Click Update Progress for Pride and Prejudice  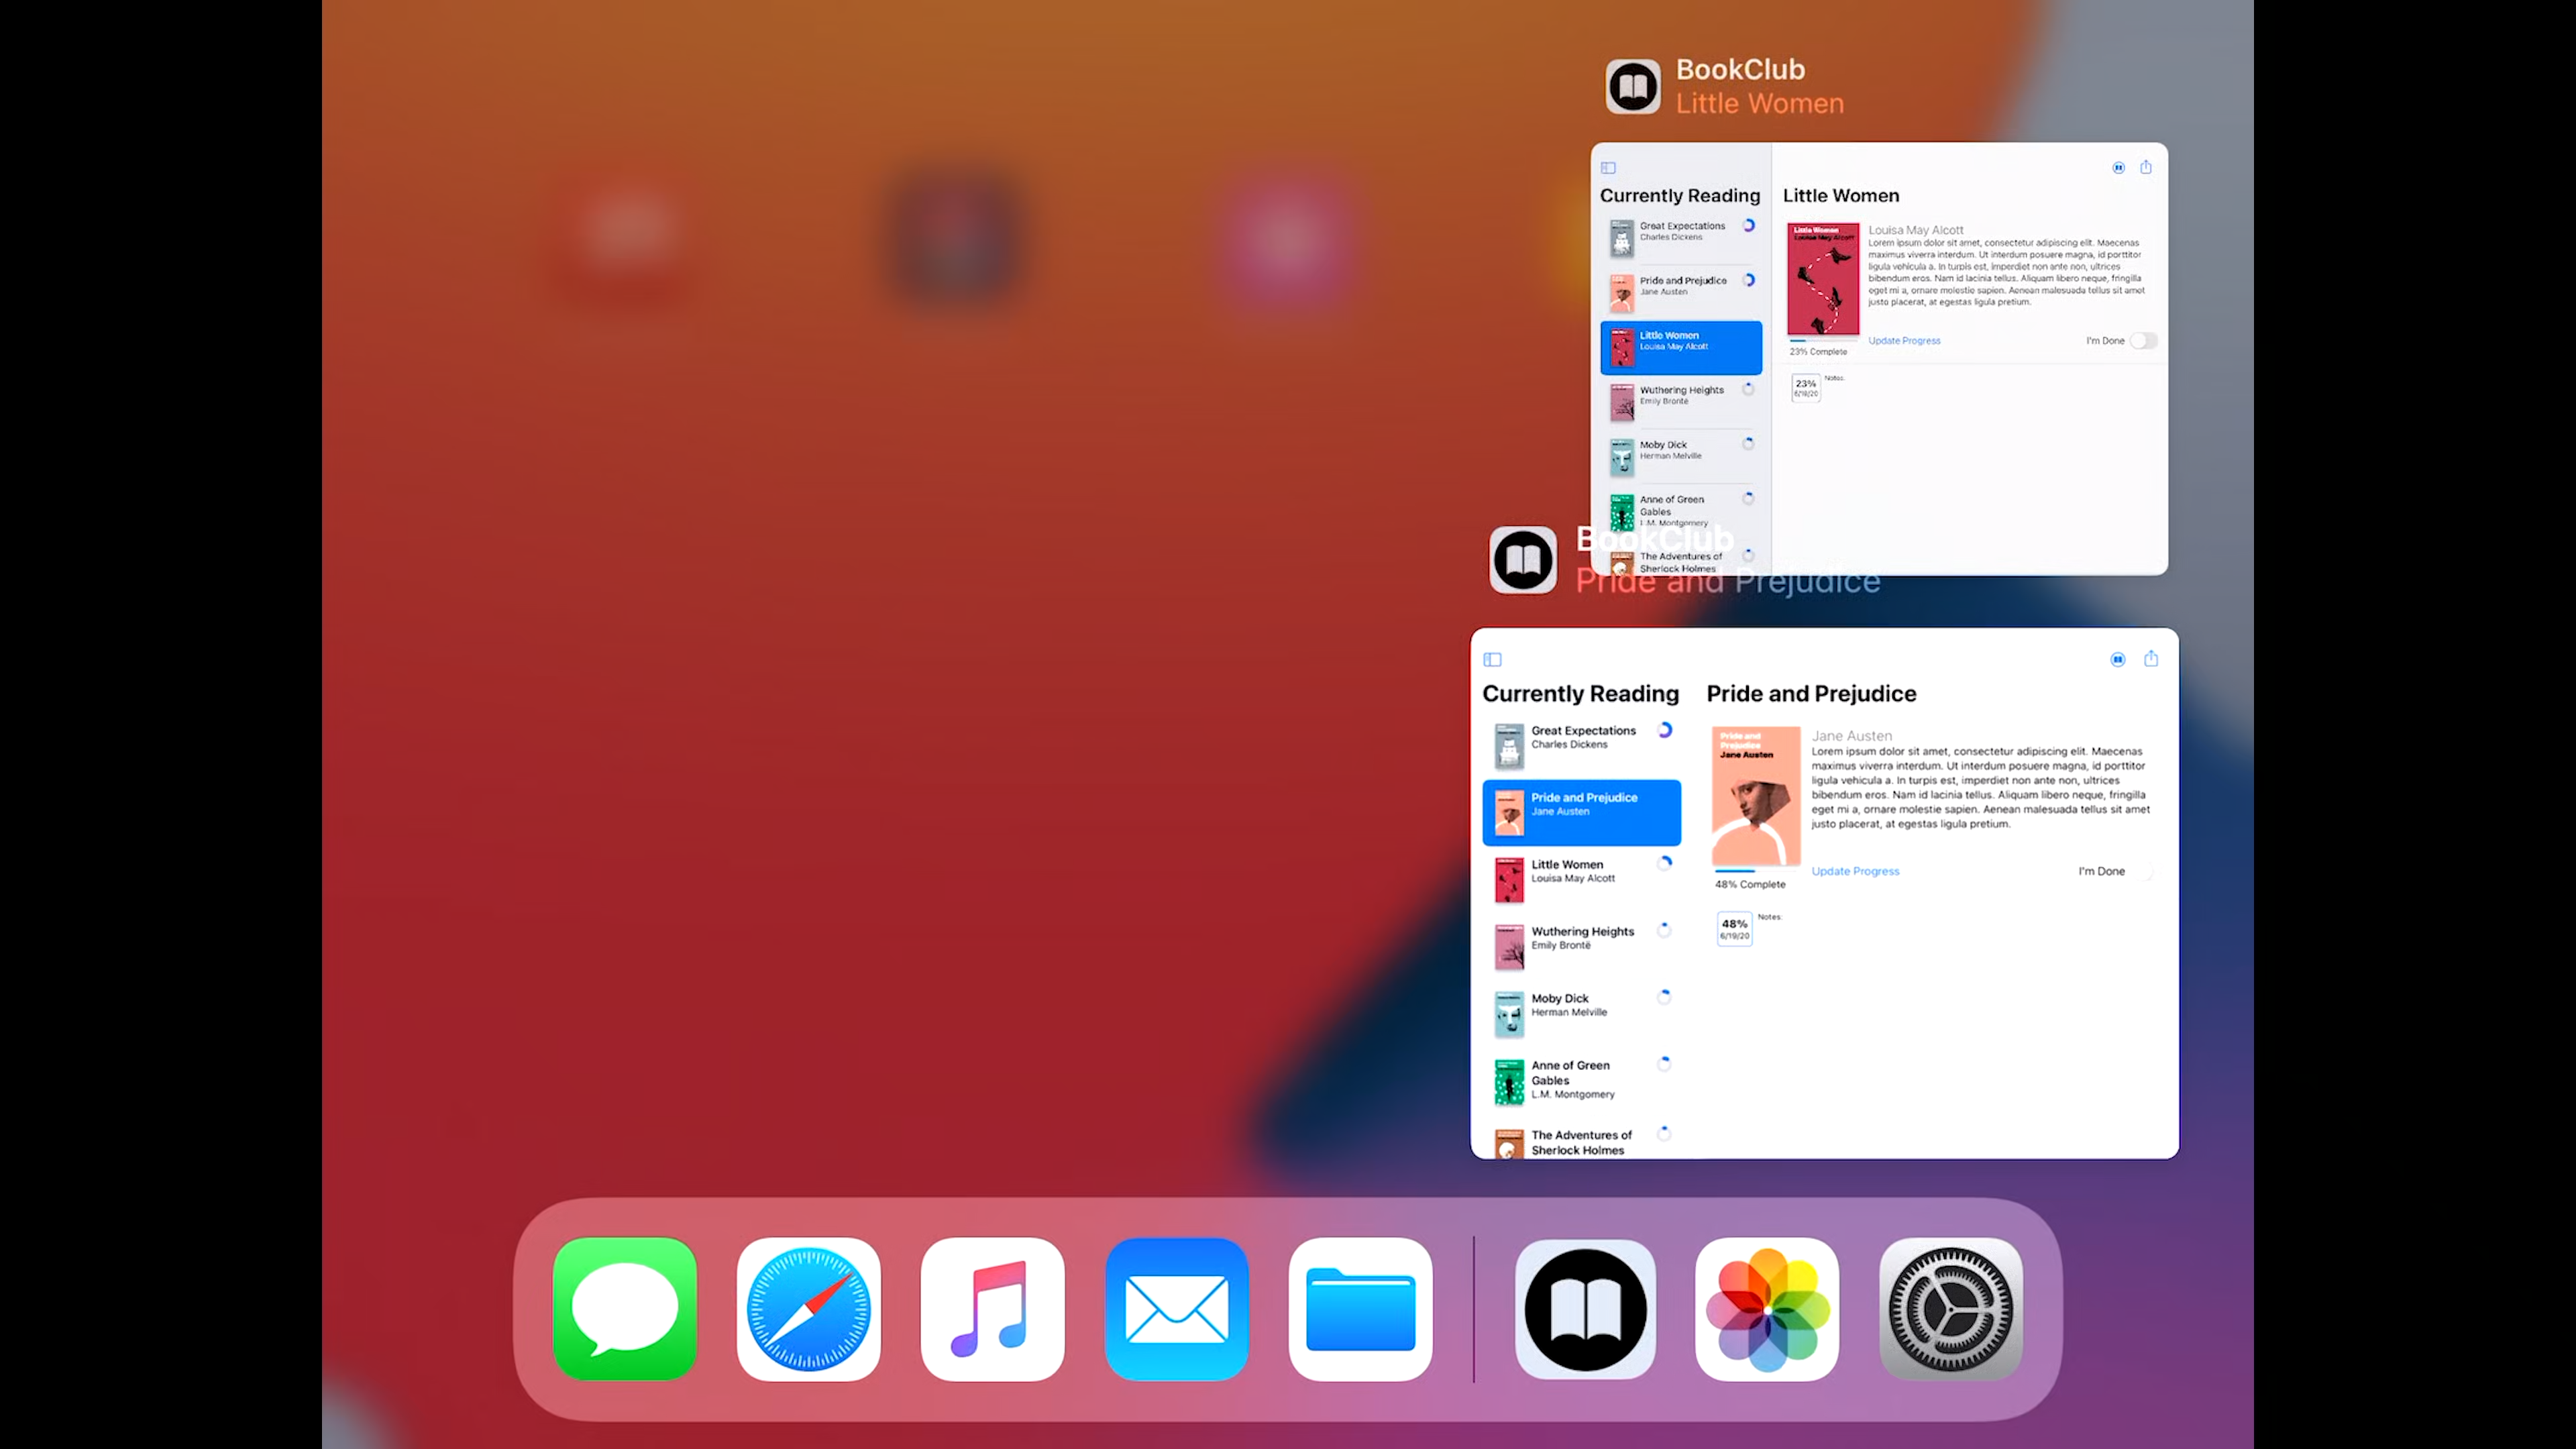pos(1855,871)
